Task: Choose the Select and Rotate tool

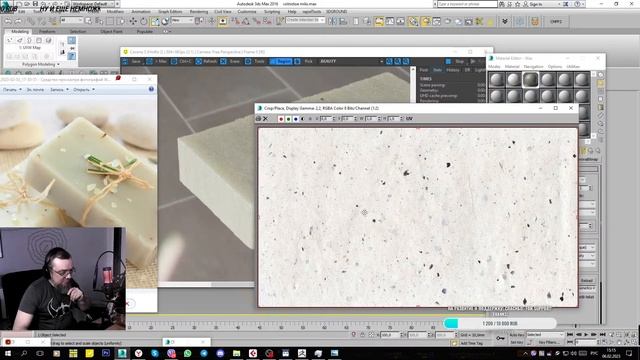Action: [x=144, y=21]
